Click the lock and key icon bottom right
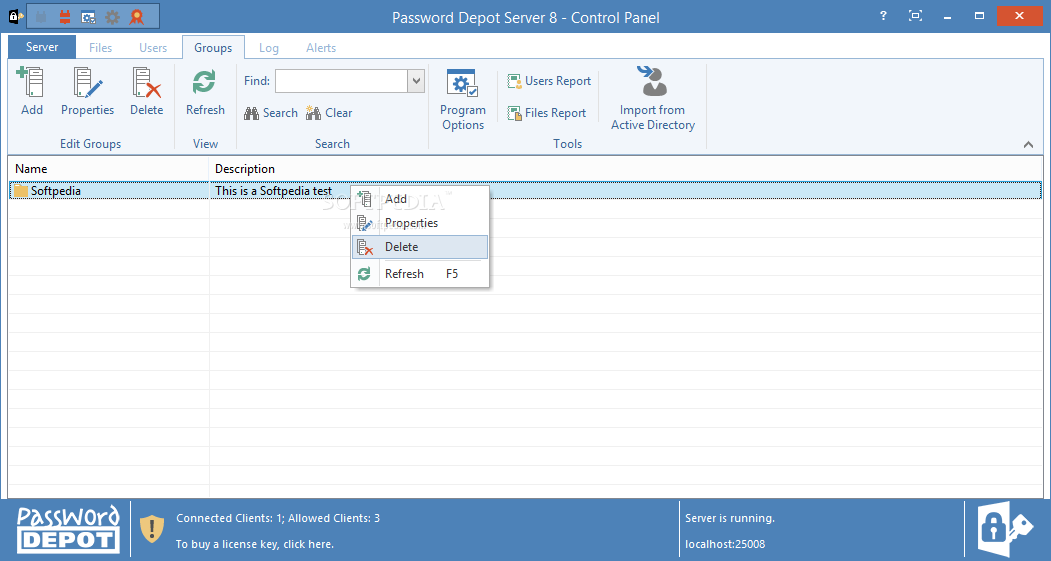Viewport: 1051px width, 561px height. (x=1005, y=529)
